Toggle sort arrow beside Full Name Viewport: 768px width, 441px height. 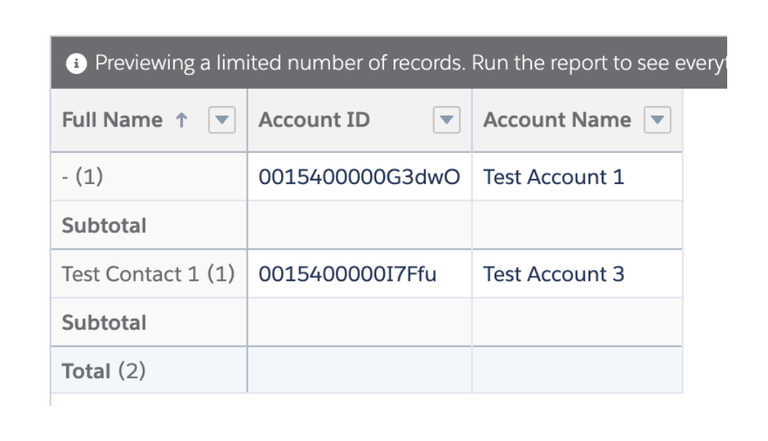181,120
